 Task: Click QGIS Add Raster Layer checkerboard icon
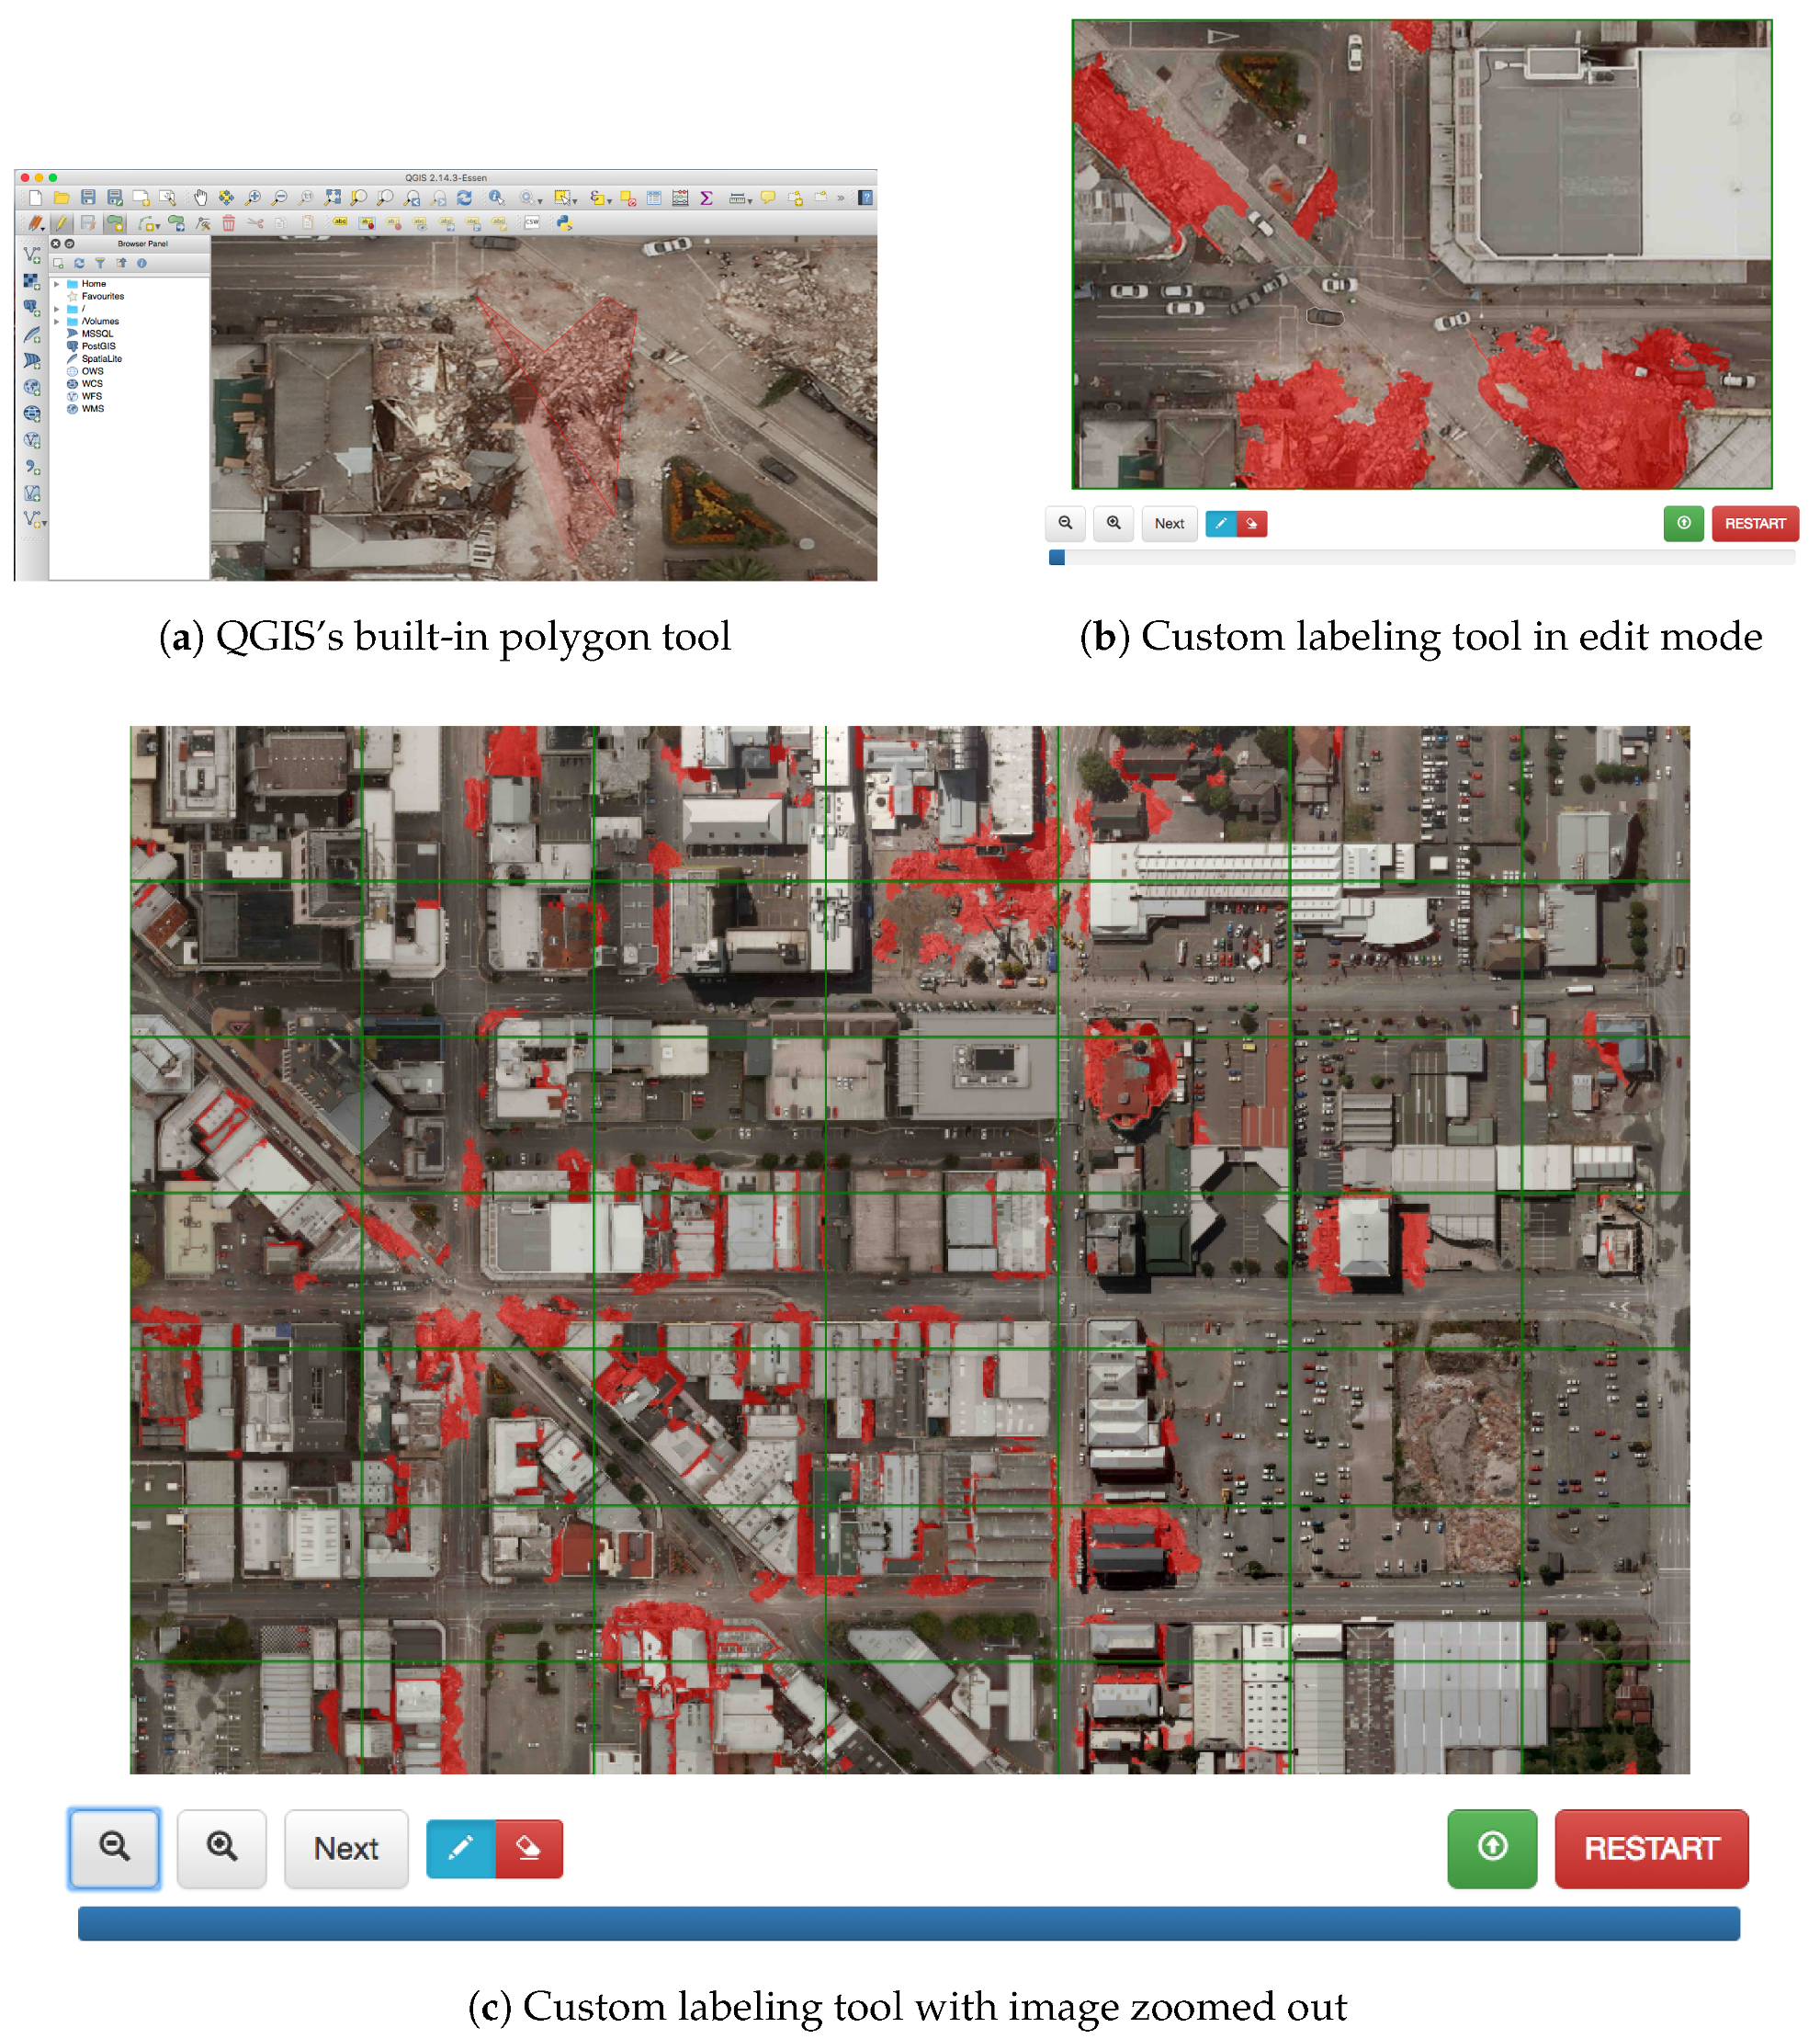(x=32, y=281)
